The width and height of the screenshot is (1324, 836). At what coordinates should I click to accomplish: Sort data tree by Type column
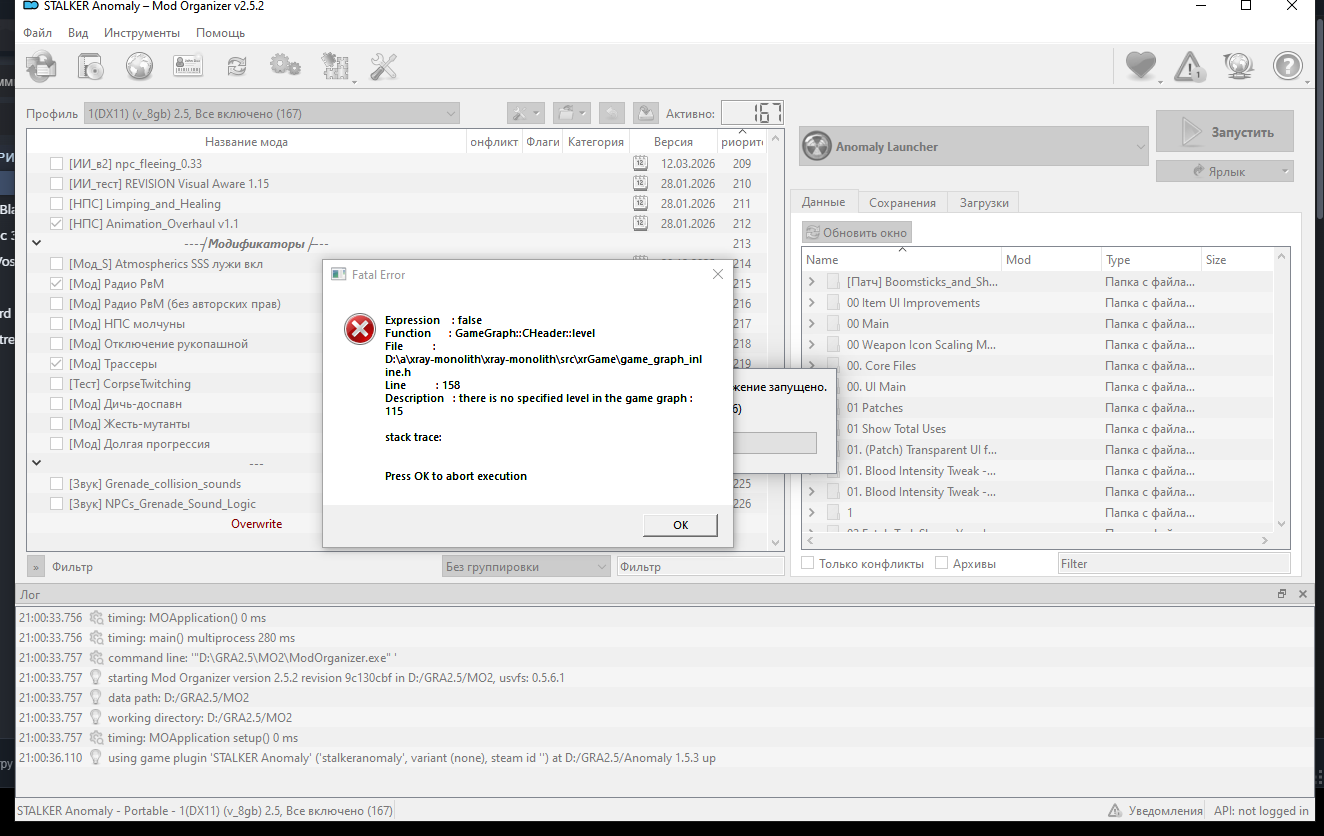(1150, 259)
